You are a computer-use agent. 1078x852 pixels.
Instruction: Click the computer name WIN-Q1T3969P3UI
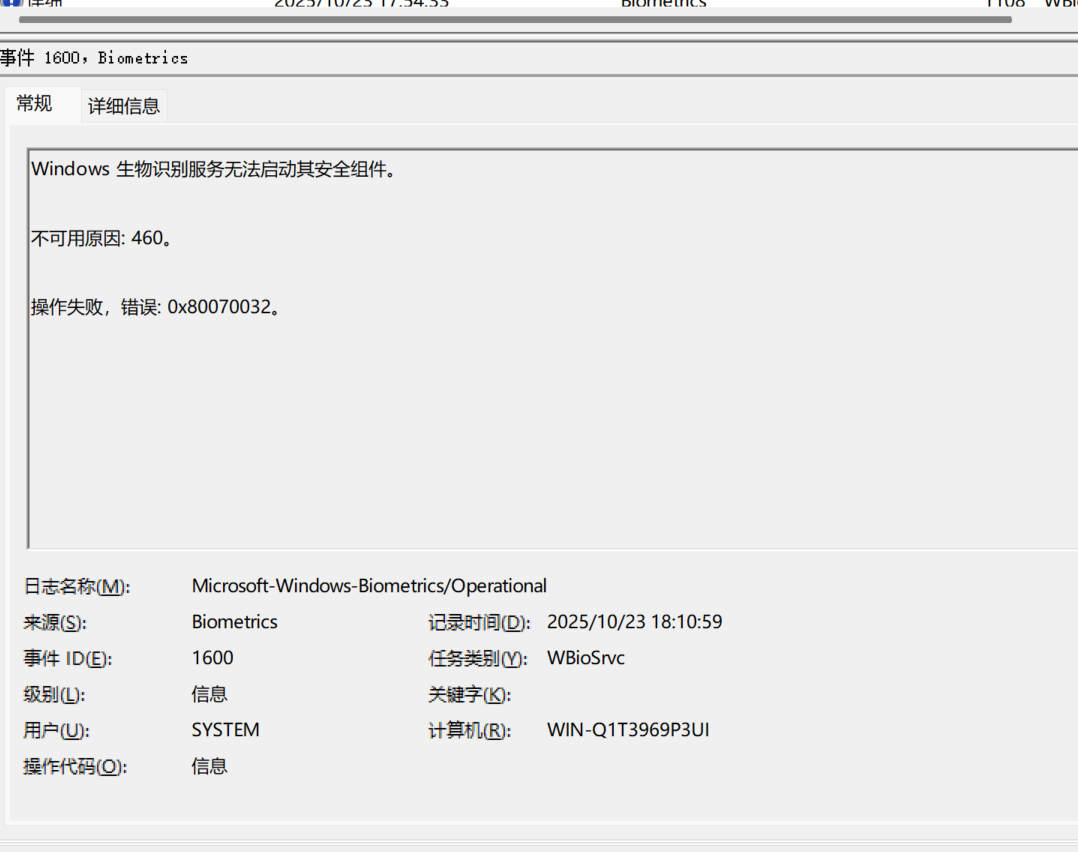point(628,730)
